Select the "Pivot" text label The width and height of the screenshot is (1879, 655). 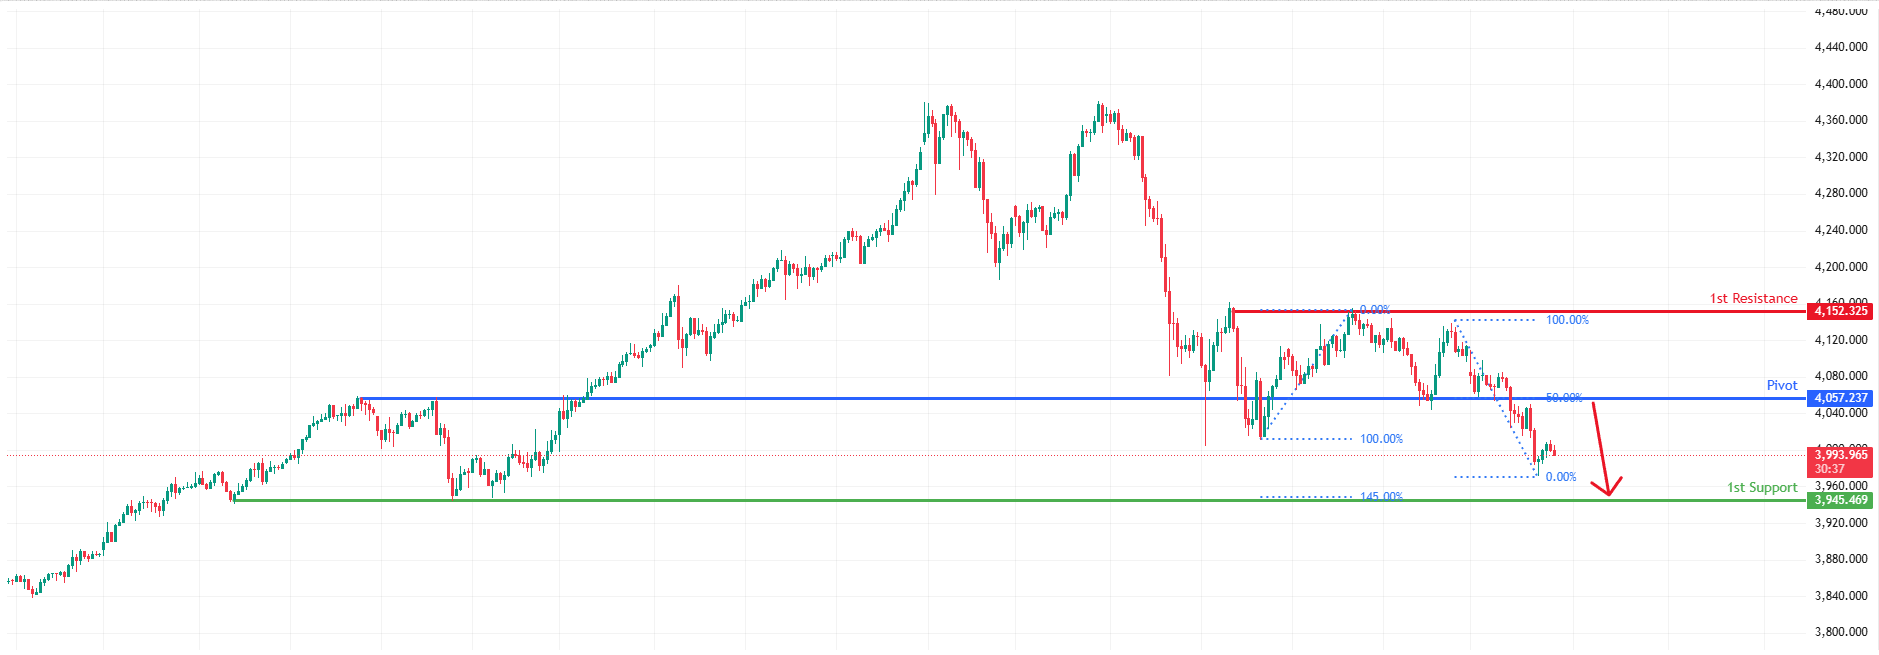(1781, 385)
